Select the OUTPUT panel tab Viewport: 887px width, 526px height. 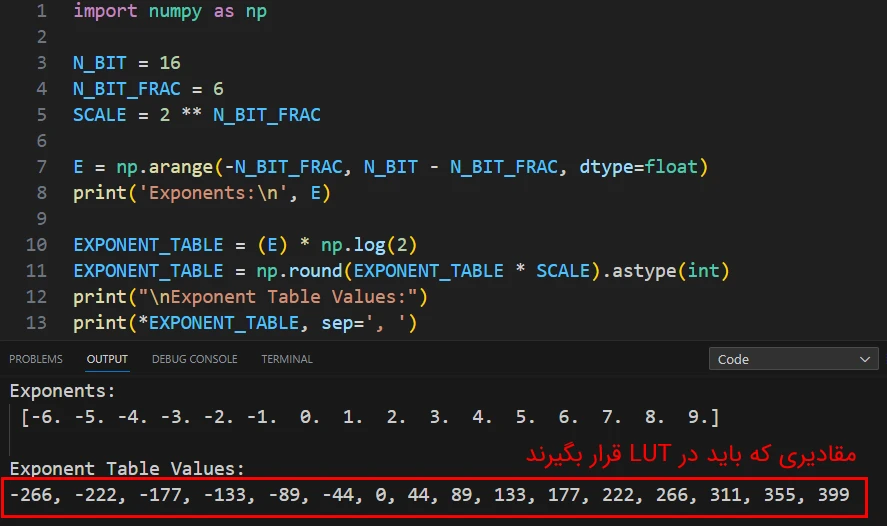click(107, 359)
